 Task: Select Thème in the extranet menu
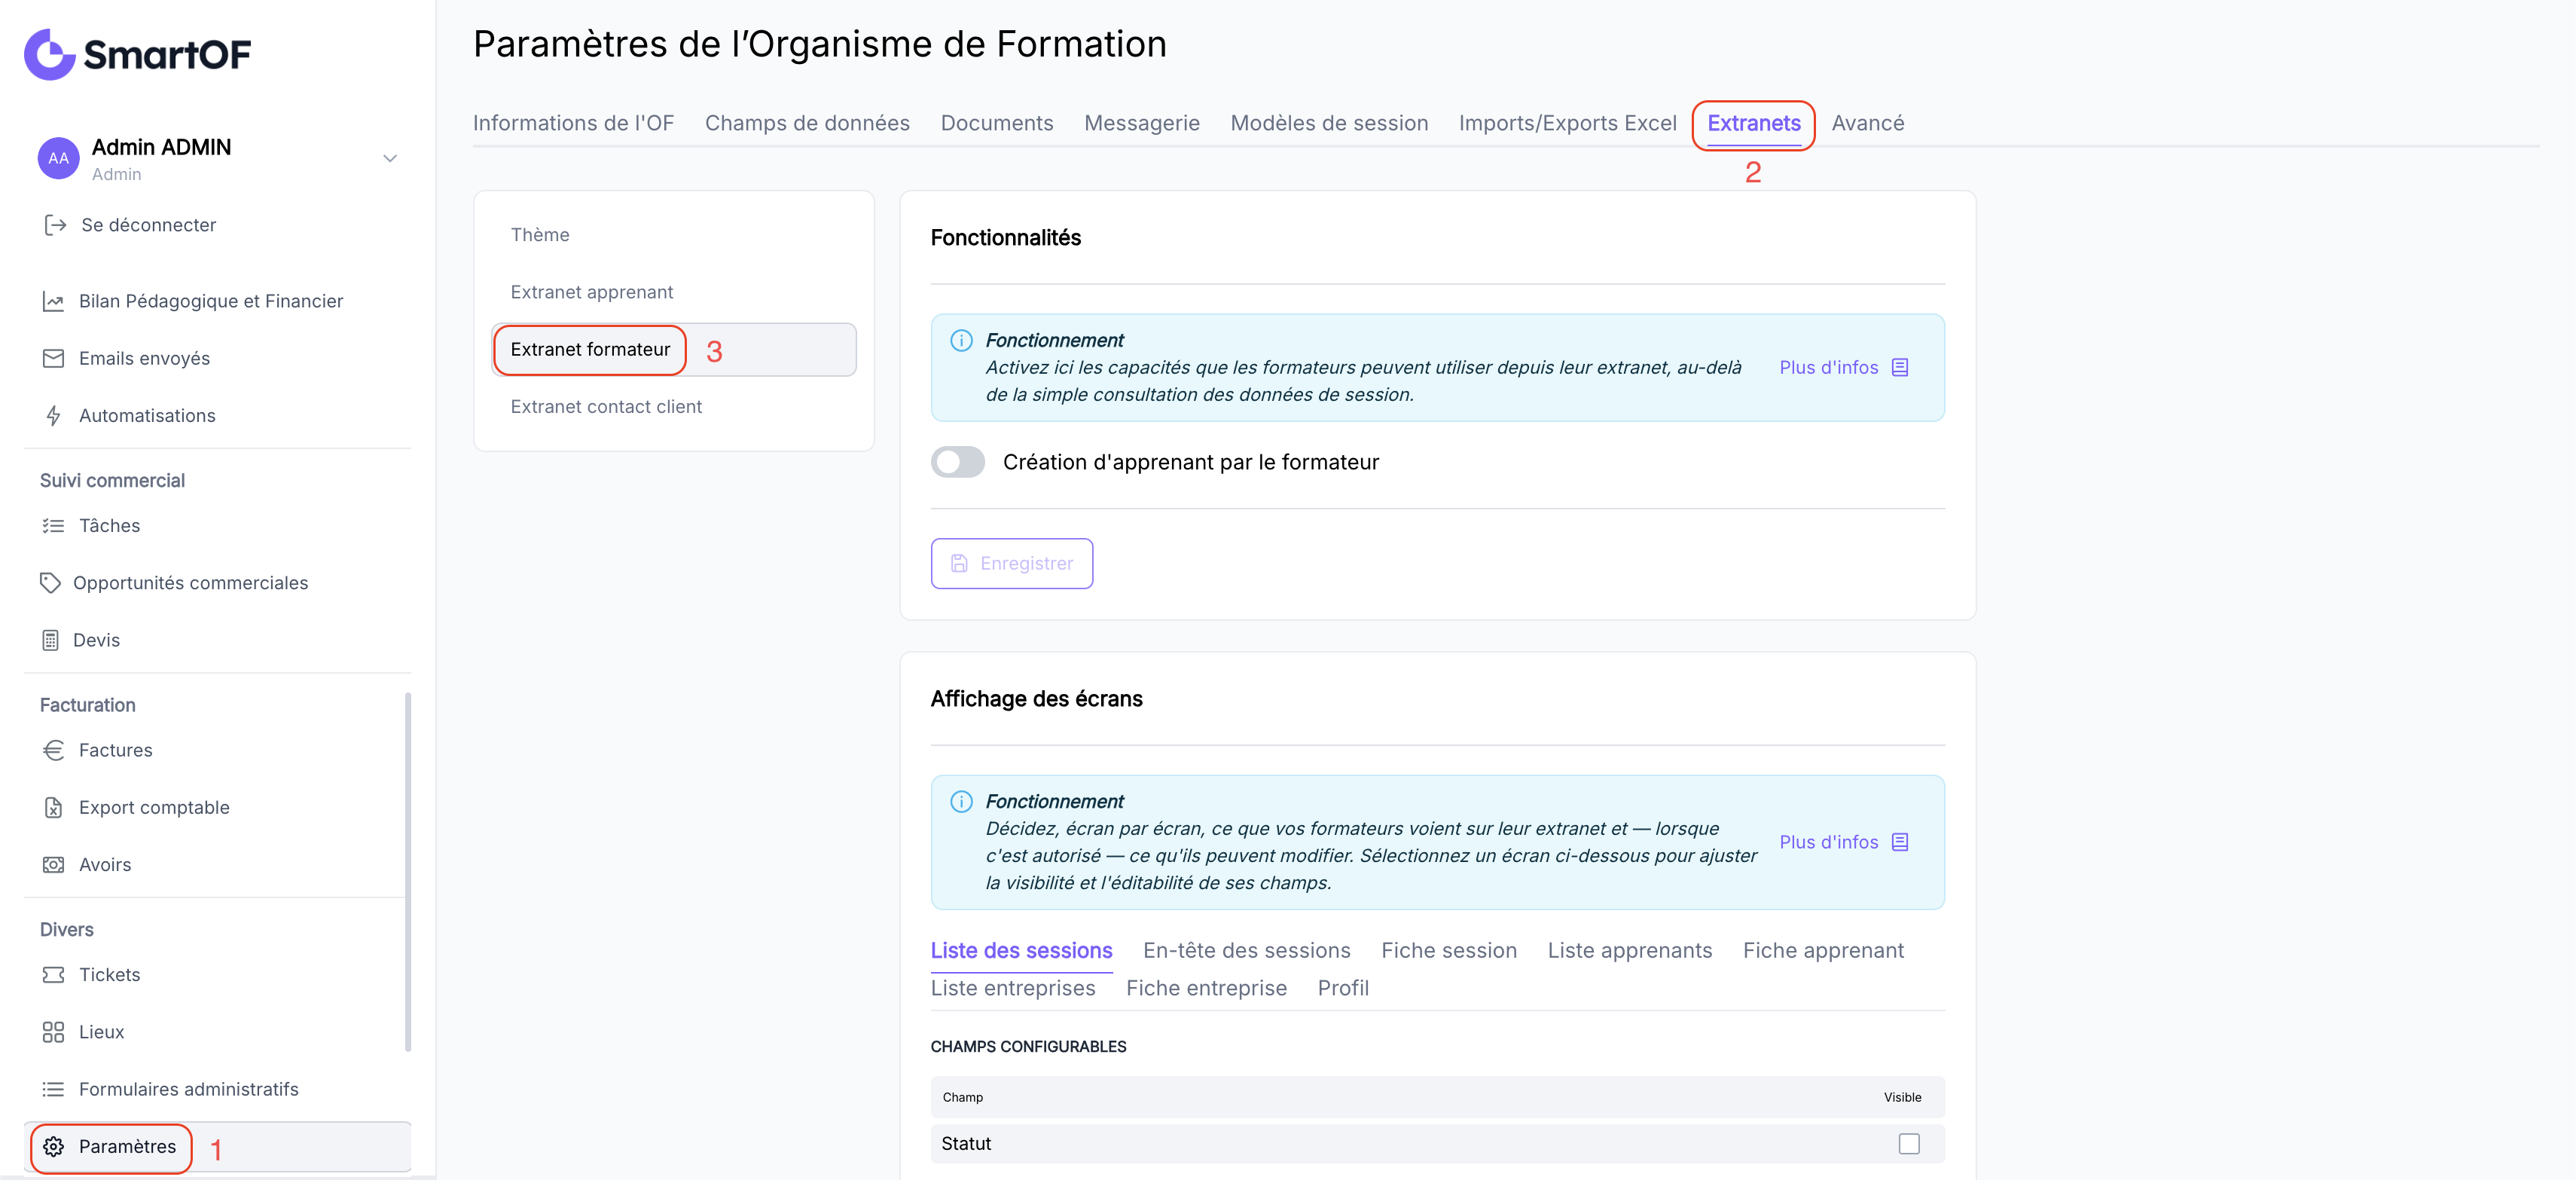[540, 235]
